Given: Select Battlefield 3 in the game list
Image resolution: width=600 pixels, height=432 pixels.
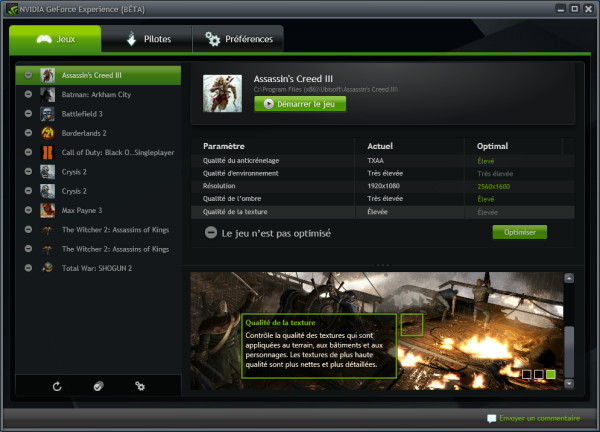Looking at the screenshot, I should [98, 114].
